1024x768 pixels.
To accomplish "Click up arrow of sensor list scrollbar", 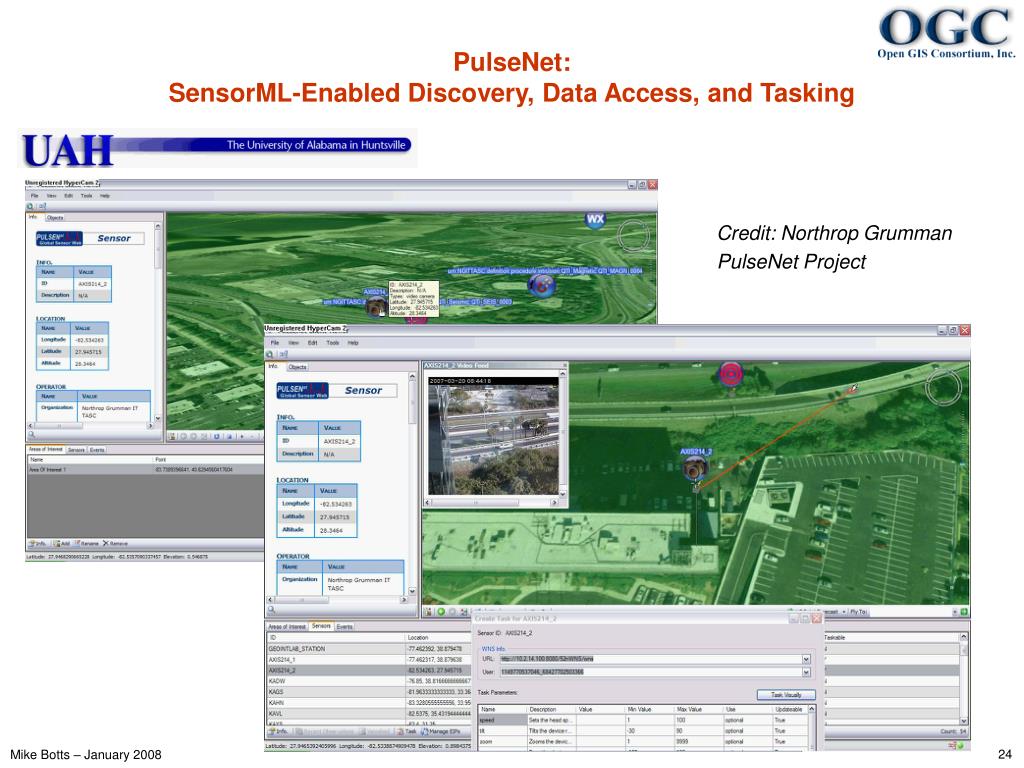I will coord(963,637).
